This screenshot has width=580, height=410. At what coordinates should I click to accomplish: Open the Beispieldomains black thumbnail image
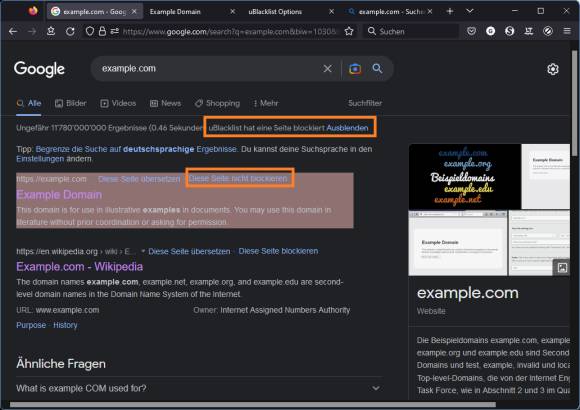465,177
